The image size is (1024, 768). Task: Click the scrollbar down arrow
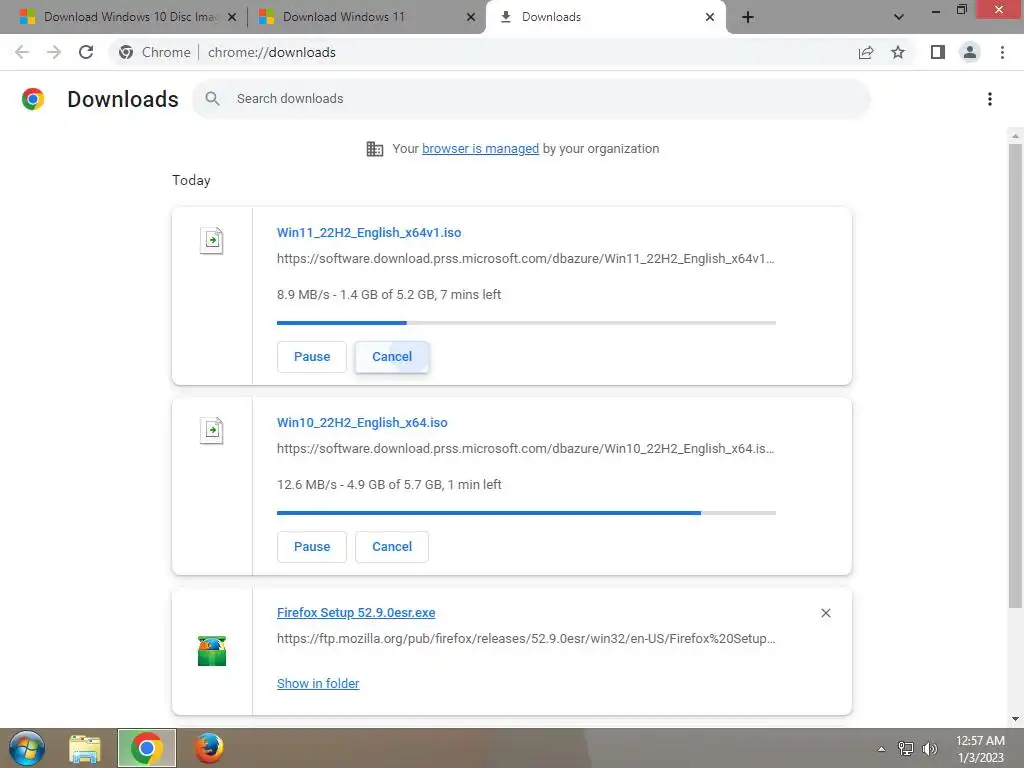1015,720
